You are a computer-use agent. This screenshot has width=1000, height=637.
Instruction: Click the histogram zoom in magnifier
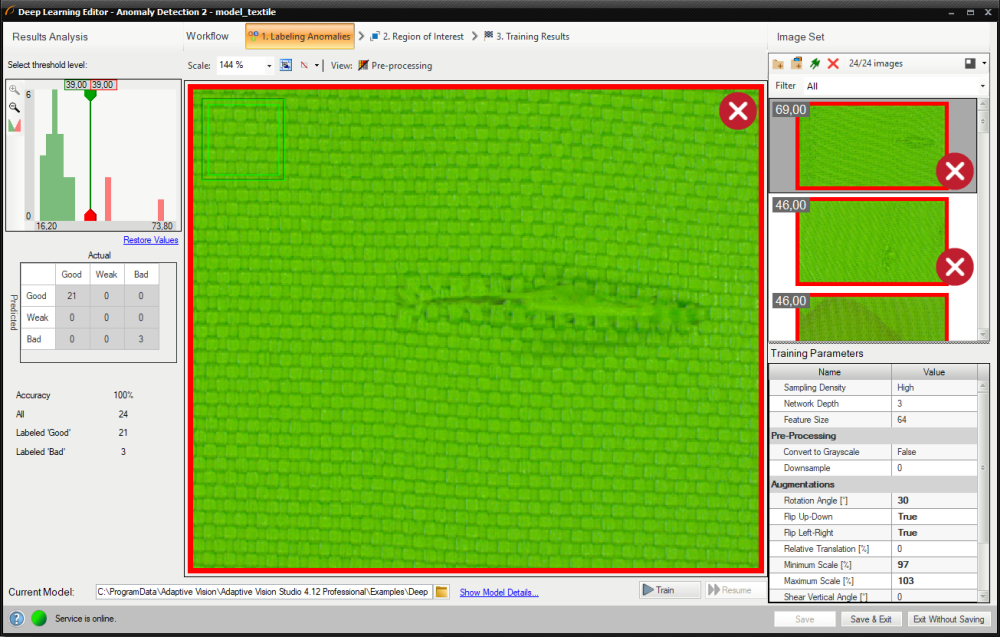tap(15, 90)
